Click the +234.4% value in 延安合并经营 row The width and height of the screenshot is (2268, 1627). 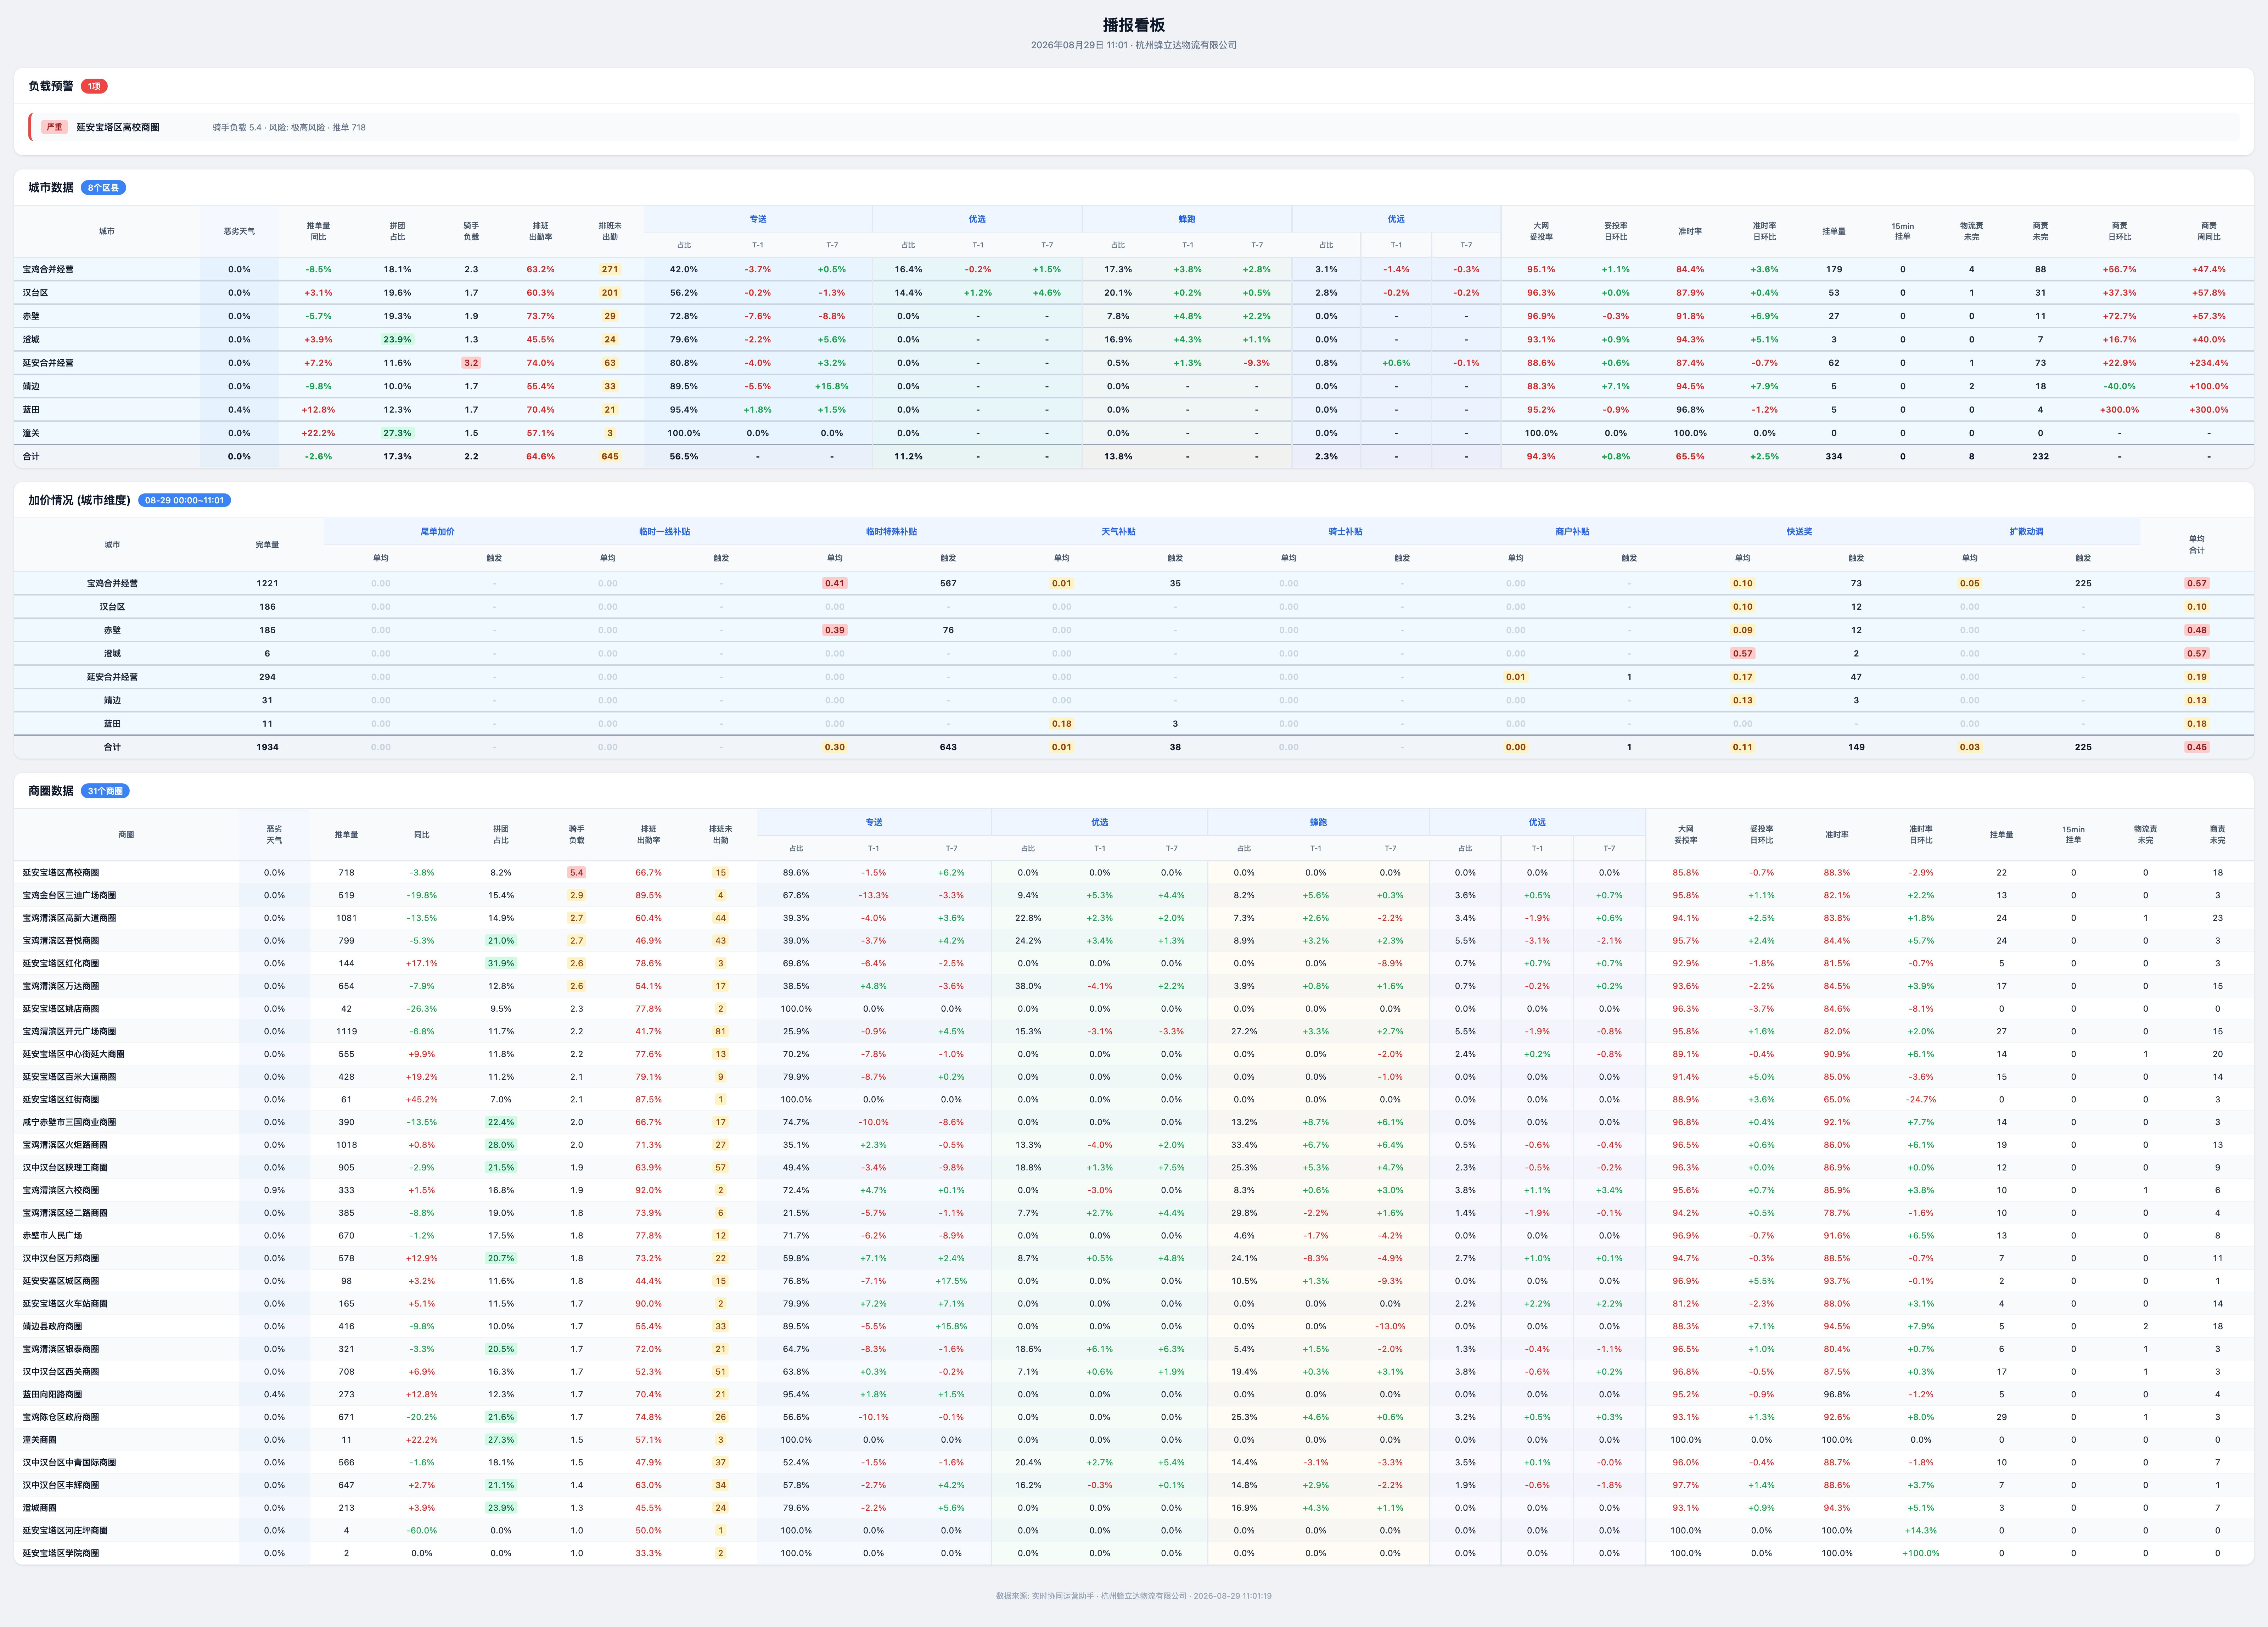[2208, 363]
